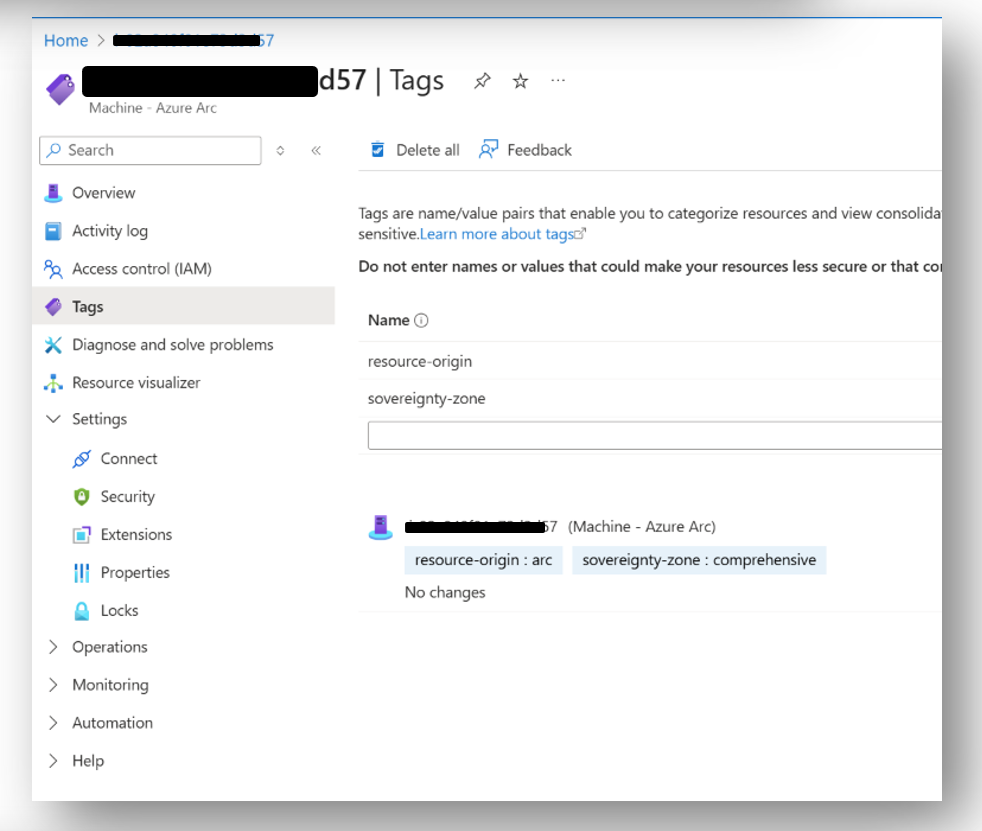The image size is (982, 831).
Task: Click the Activity log icon
Action: tap(53, 231)
